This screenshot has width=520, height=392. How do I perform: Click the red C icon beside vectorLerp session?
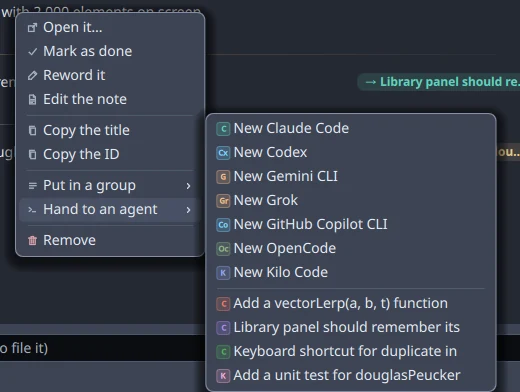click(223, 304)
